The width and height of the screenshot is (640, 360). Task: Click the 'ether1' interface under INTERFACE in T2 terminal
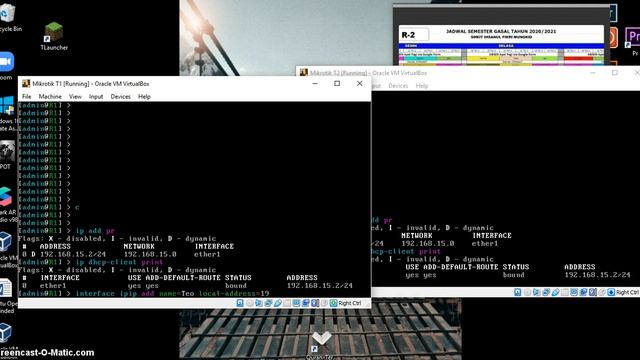tap(485, 244)
